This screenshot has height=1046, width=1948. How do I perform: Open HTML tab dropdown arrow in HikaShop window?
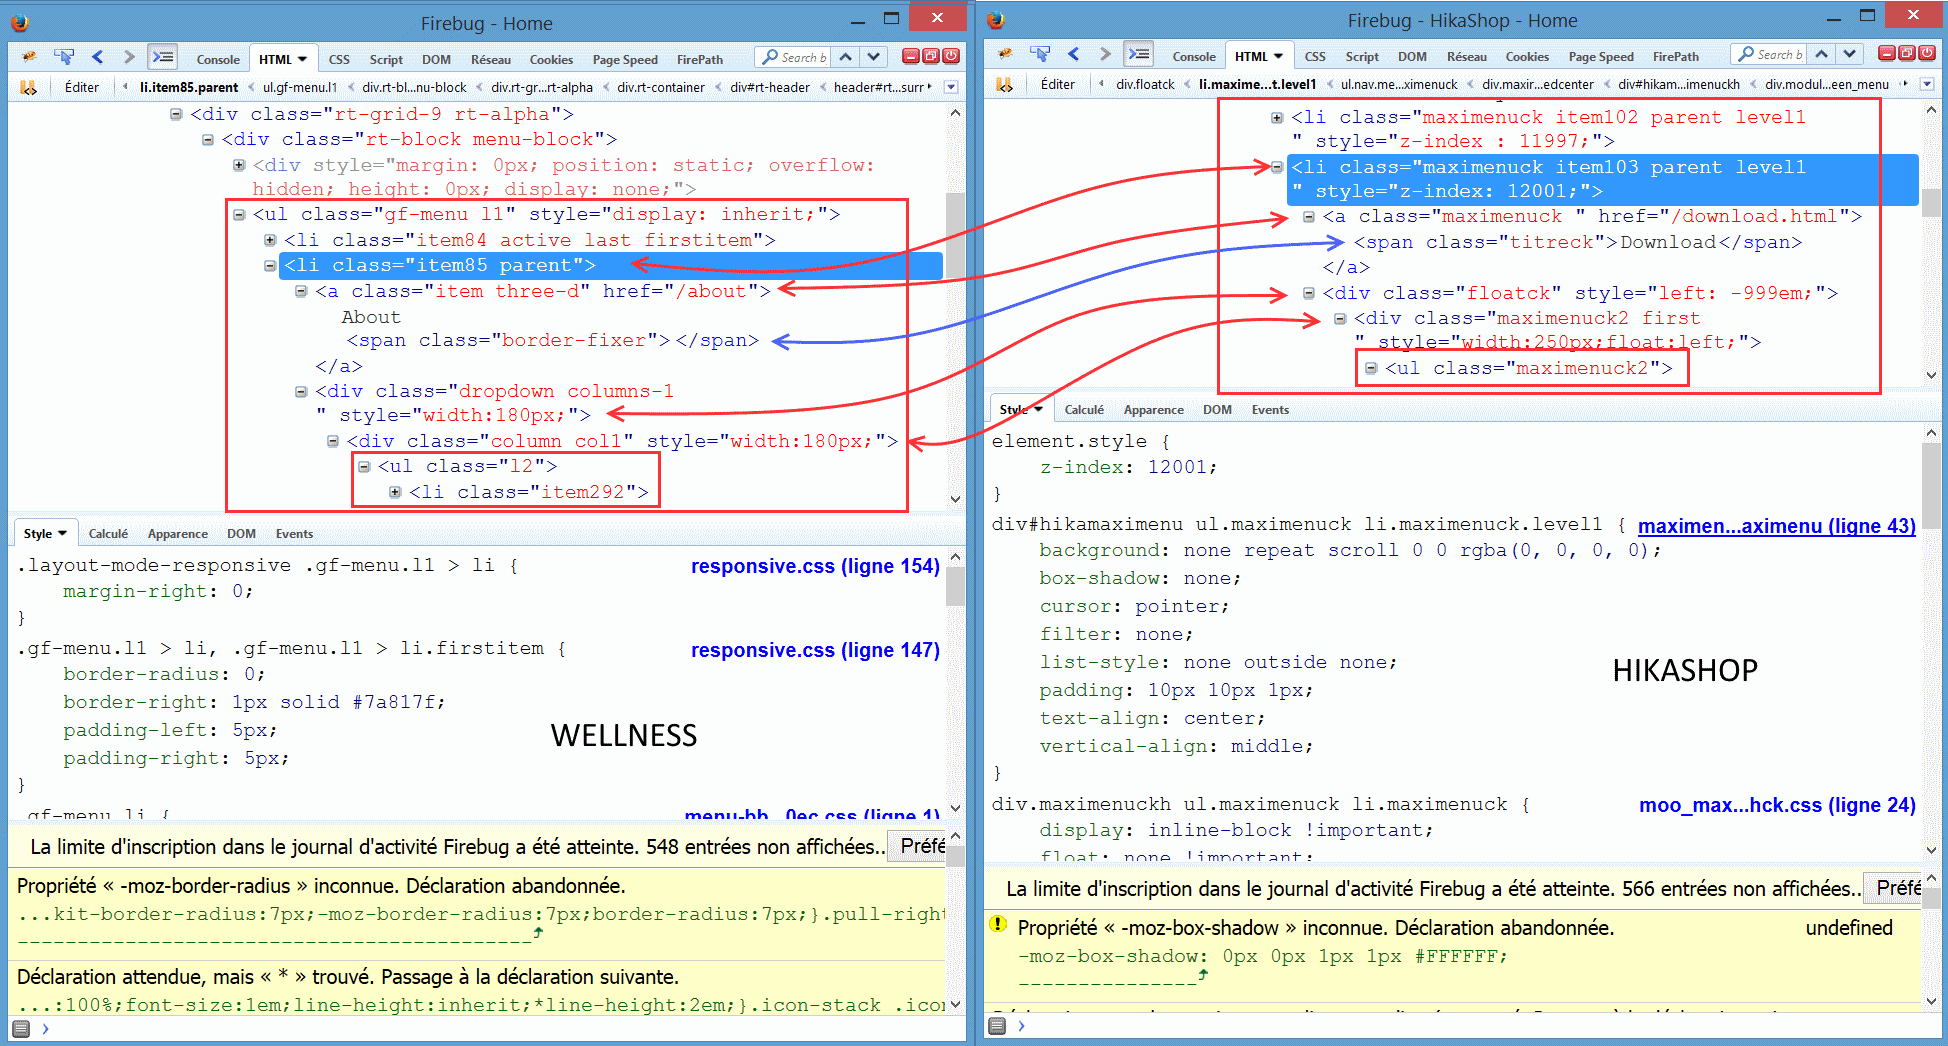(x=1278, y=57)
